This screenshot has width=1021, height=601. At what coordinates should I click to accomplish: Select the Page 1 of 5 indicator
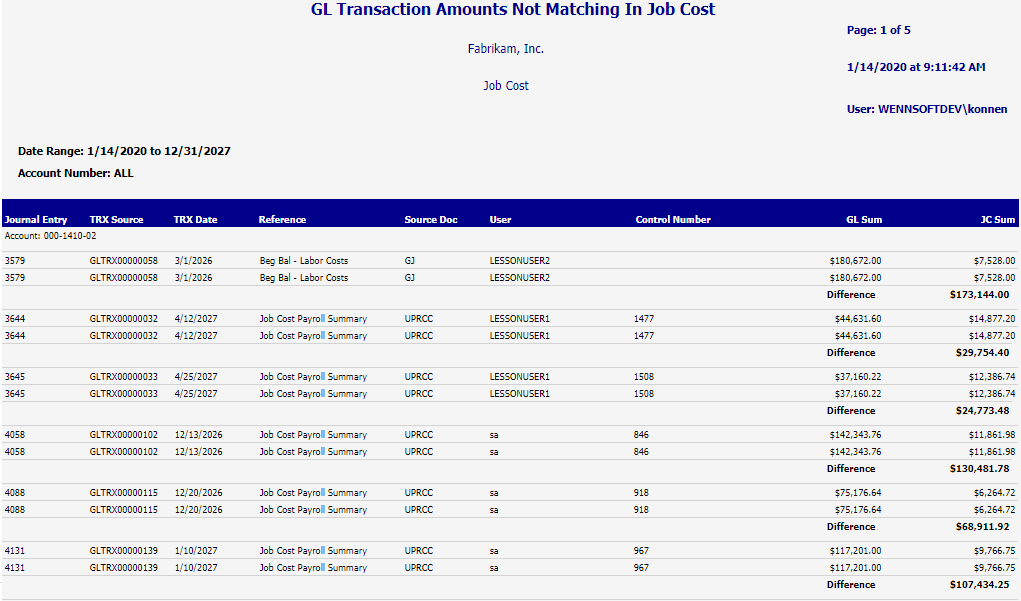pyautogui.click(x=878, y=30)
